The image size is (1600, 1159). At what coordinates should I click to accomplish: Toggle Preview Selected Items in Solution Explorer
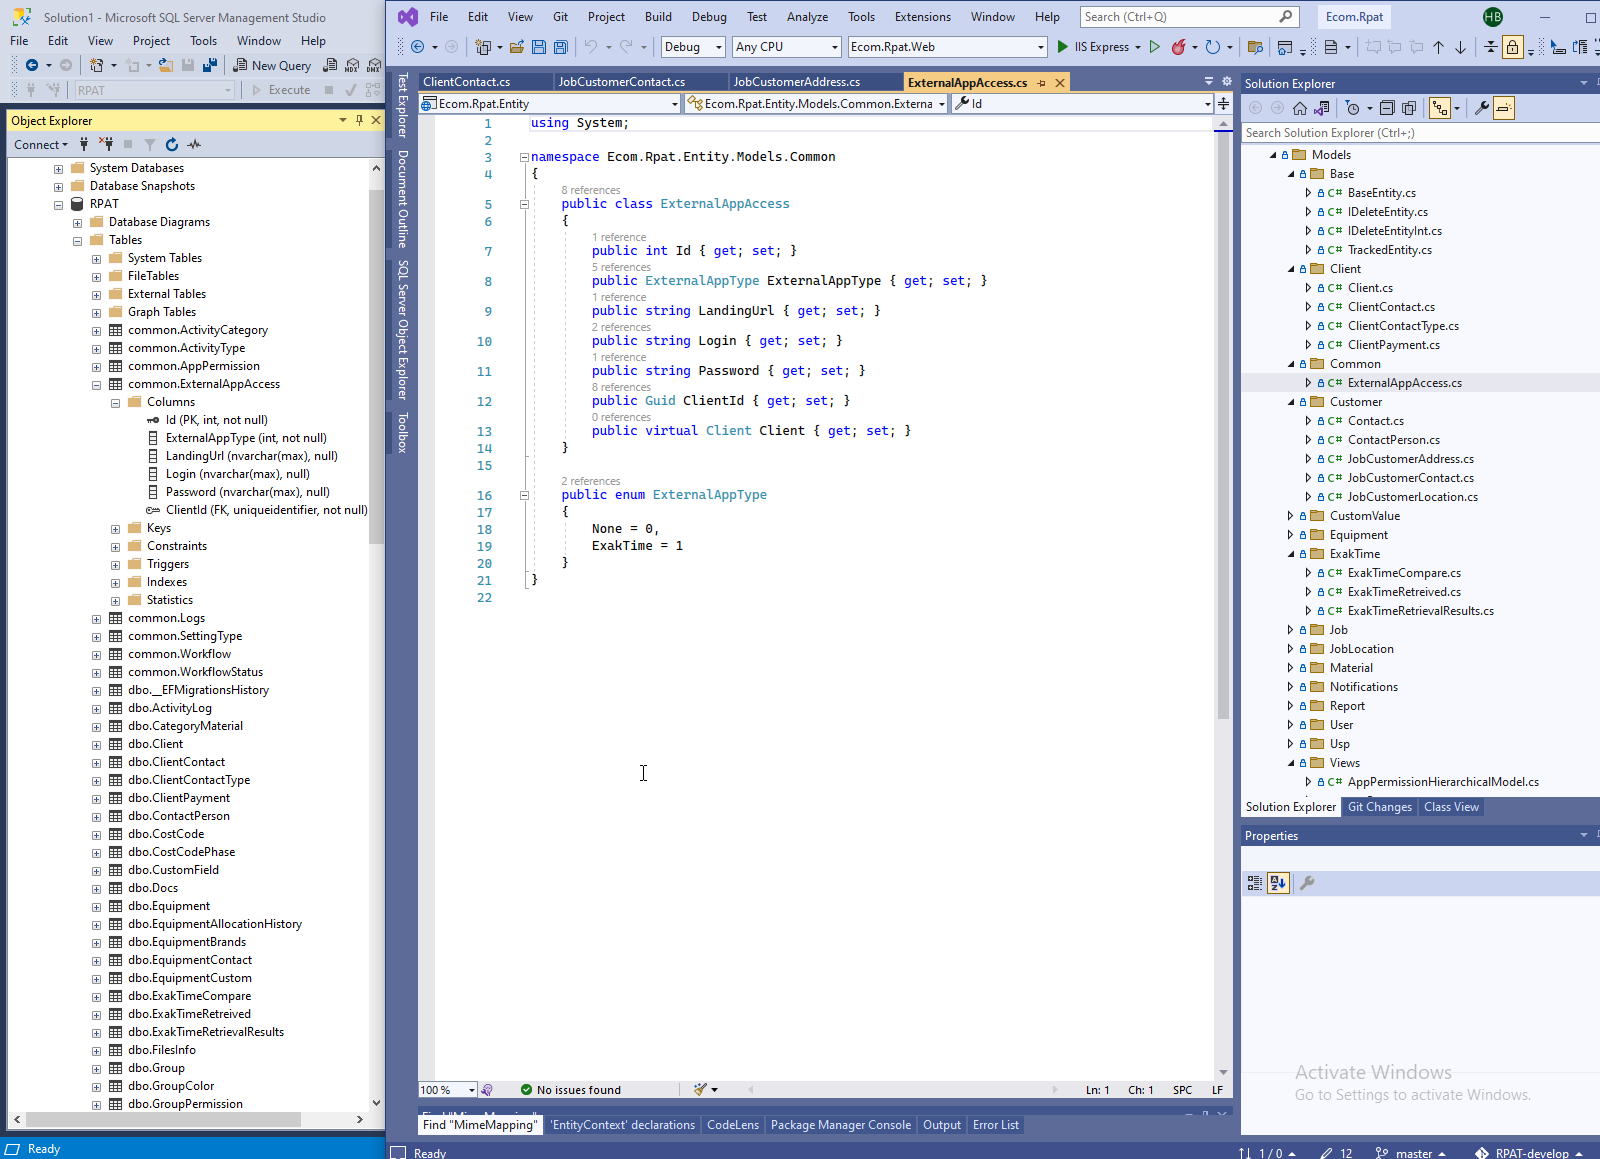click(x=1504, y=108)
